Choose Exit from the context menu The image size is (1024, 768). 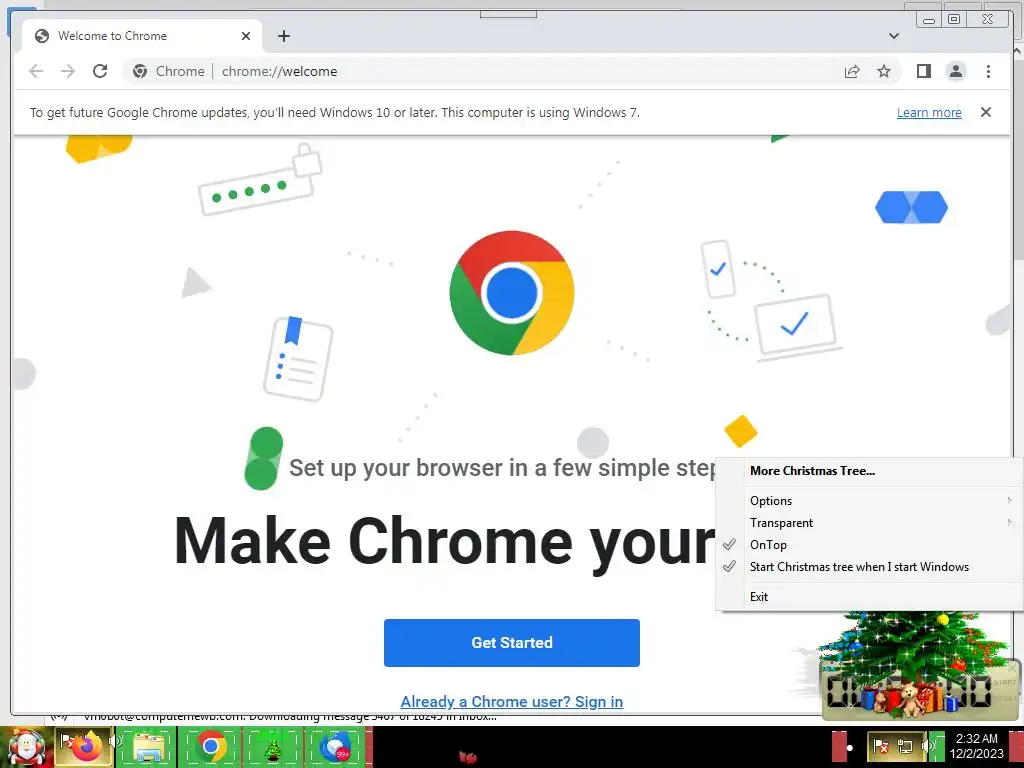pyautogui.click(x=869, y=597)
